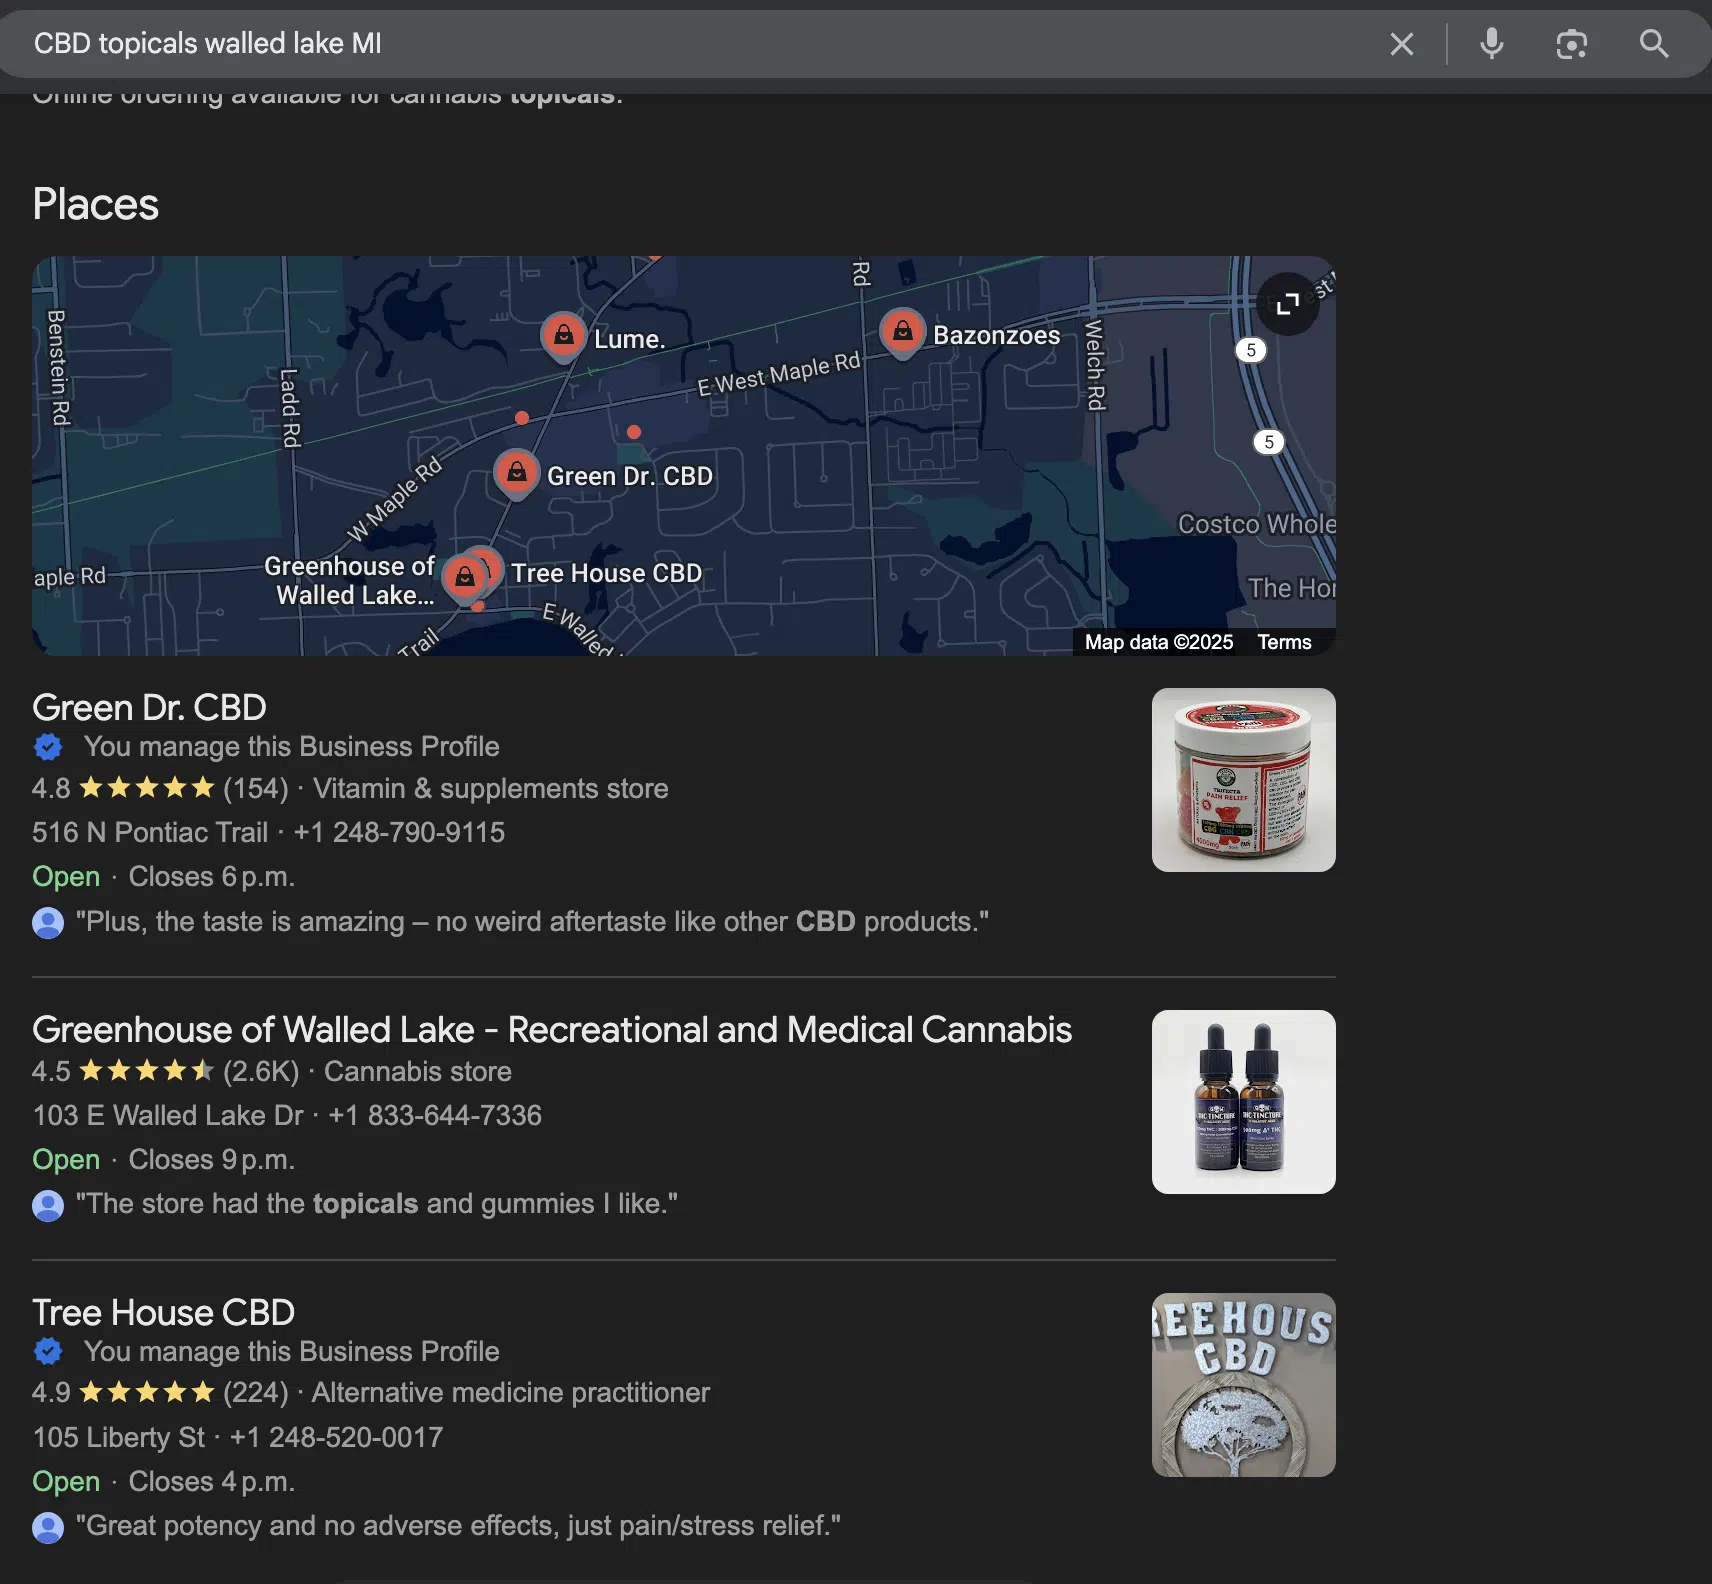The width and height of the screenshot is (1712, 1584).
Task: Click 'Closes 9 p.m.' hours for Greenhouse
Action: 212,1159
